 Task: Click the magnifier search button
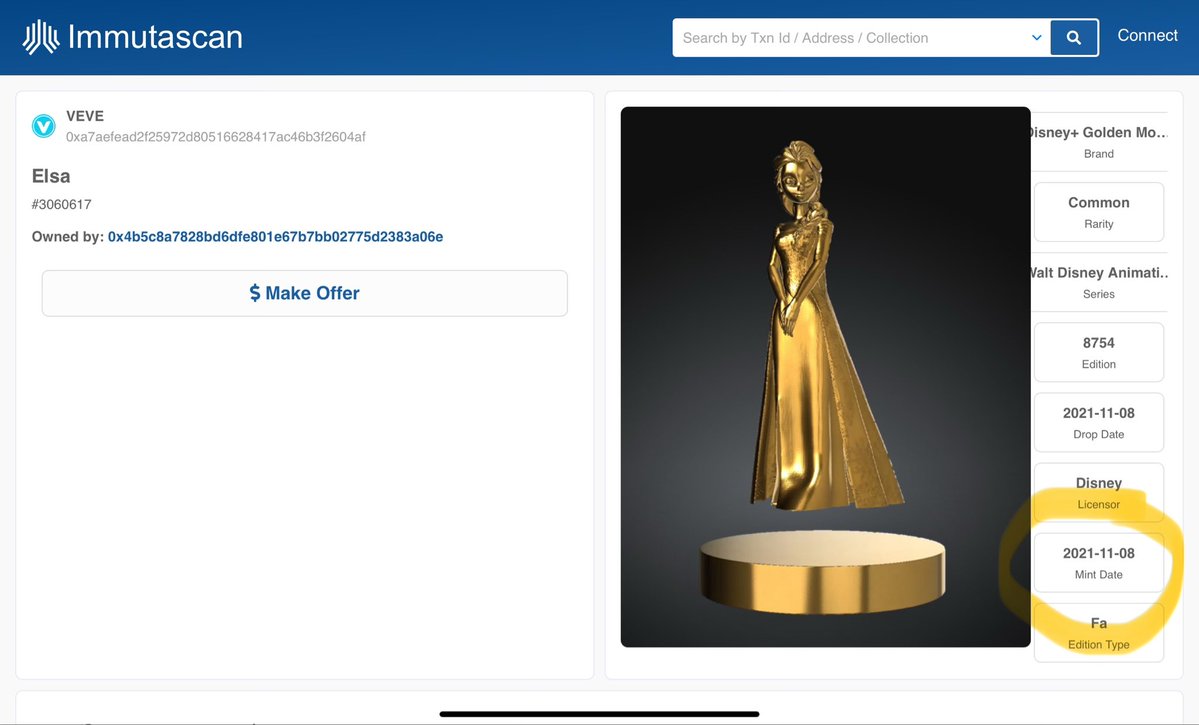pos(1074,37)
